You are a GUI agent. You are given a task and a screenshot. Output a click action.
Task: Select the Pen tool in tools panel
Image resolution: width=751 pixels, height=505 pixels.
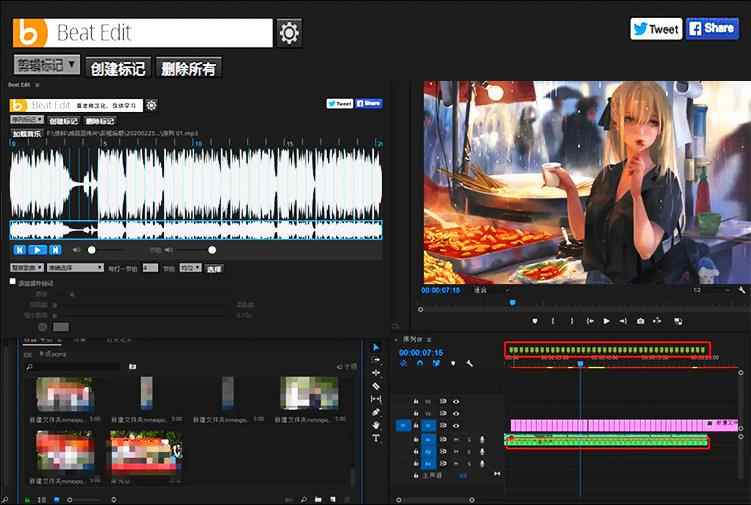[376, 412]
